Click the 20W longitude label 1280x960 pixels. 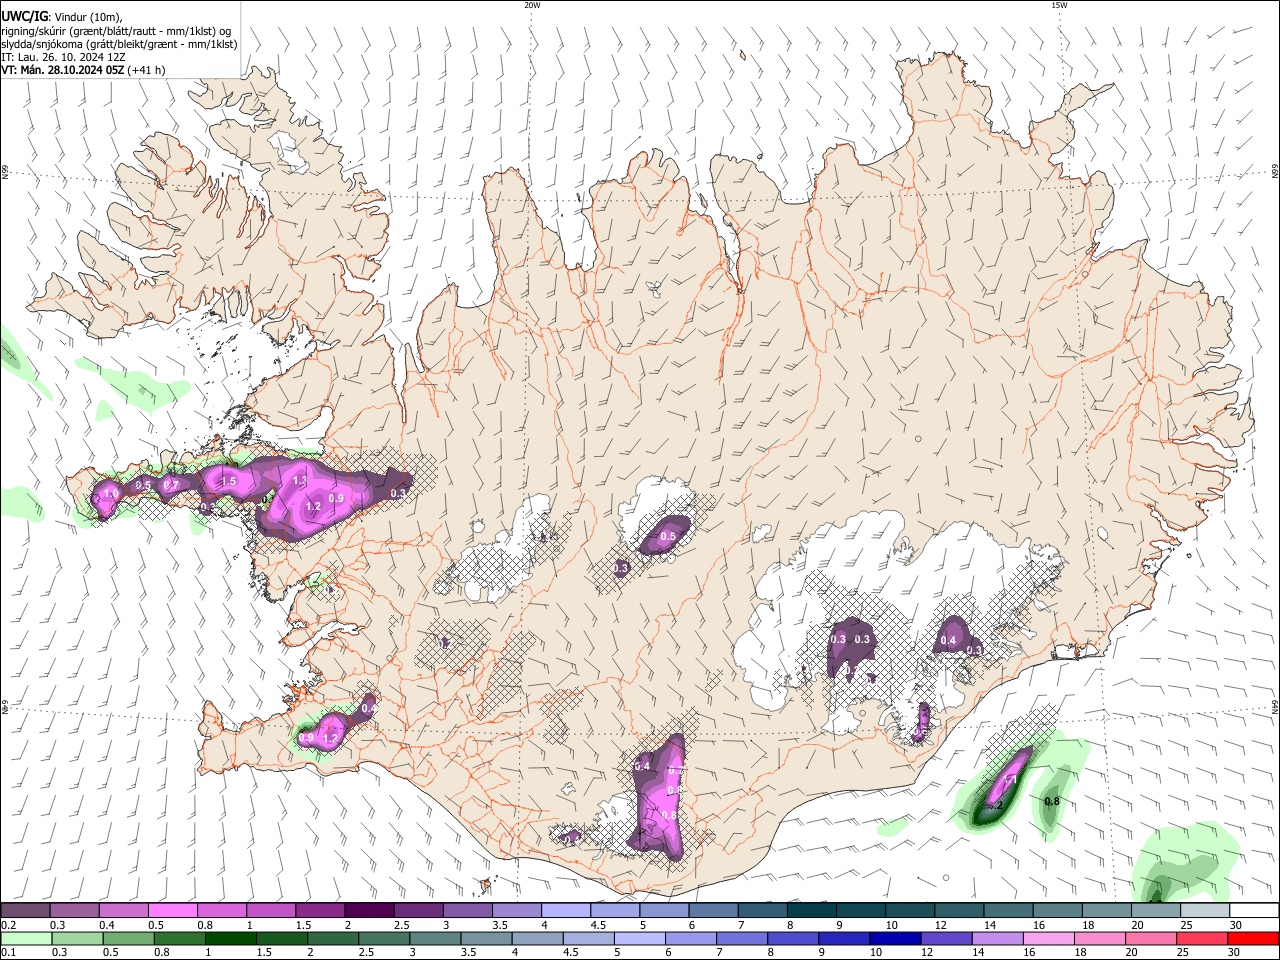pos(532,5)
